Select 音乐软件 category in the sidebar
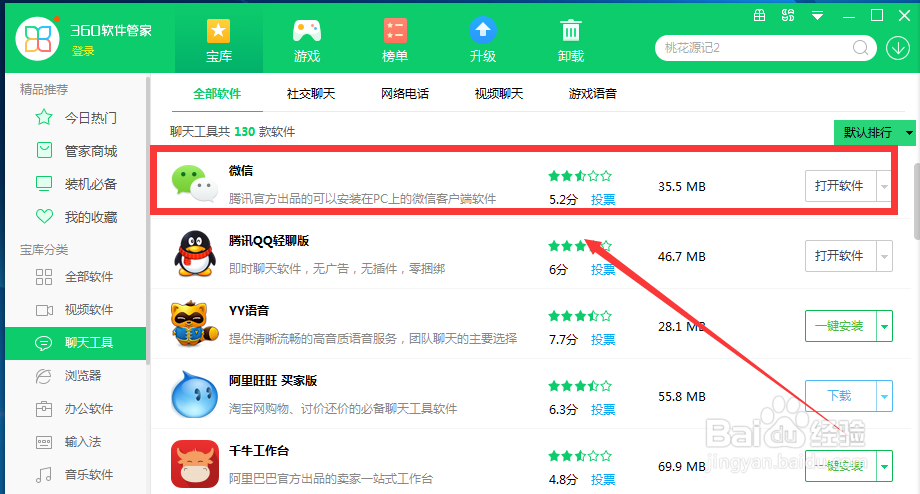920x494 pixels. point(75,475)
